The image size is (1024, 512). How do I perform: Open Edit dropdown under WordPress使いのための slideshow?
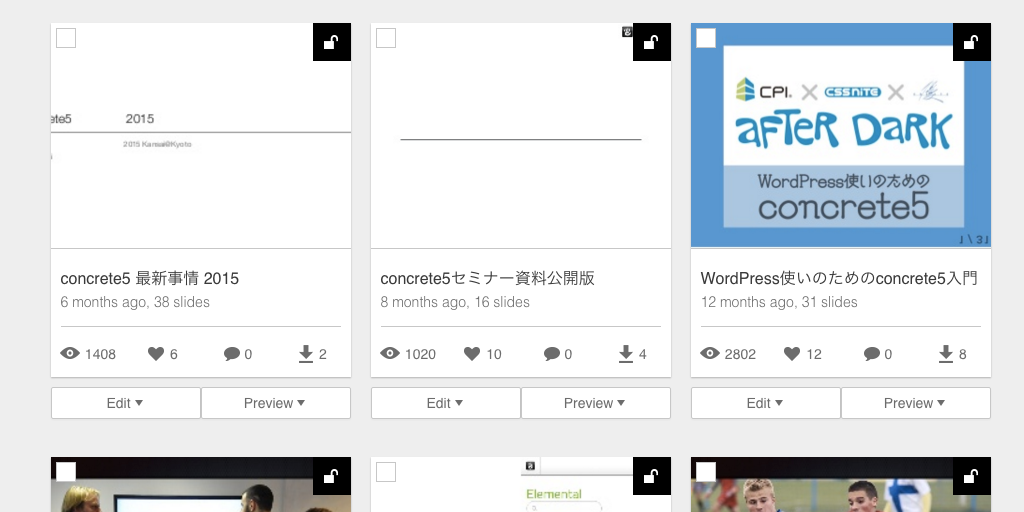pos(765,403)
